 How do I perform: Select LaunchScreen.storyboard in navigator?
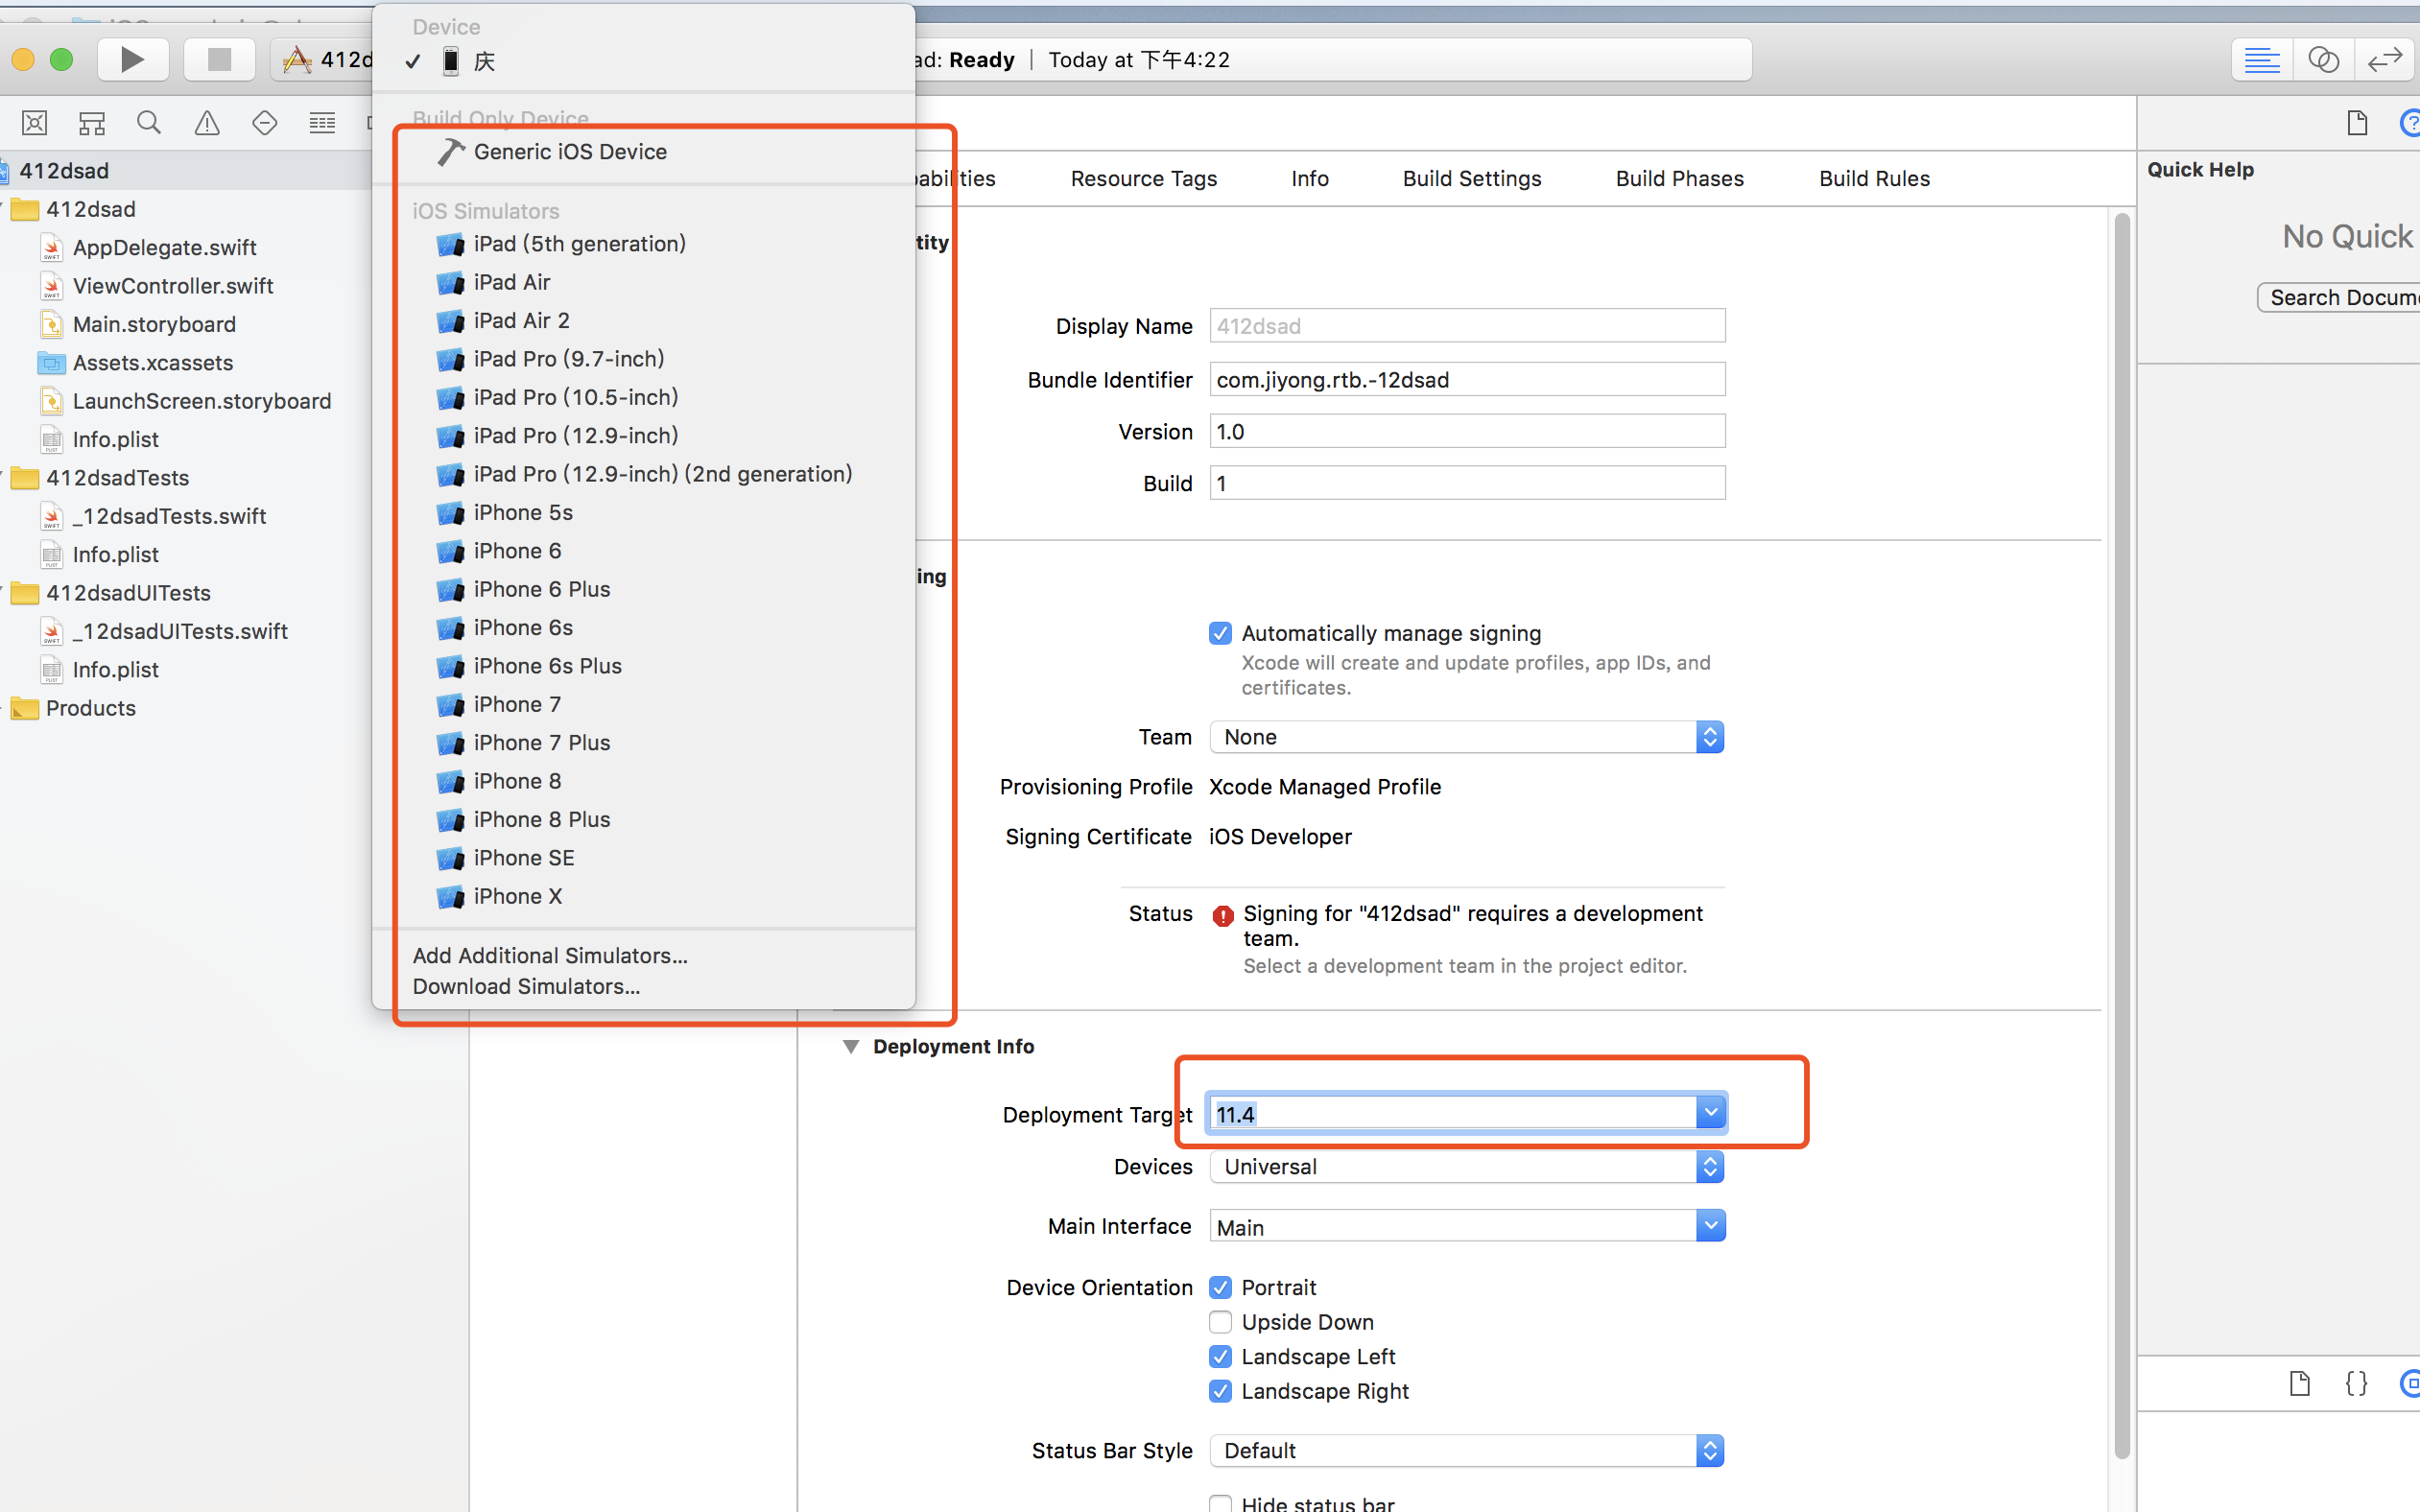[x=201, y=401]
